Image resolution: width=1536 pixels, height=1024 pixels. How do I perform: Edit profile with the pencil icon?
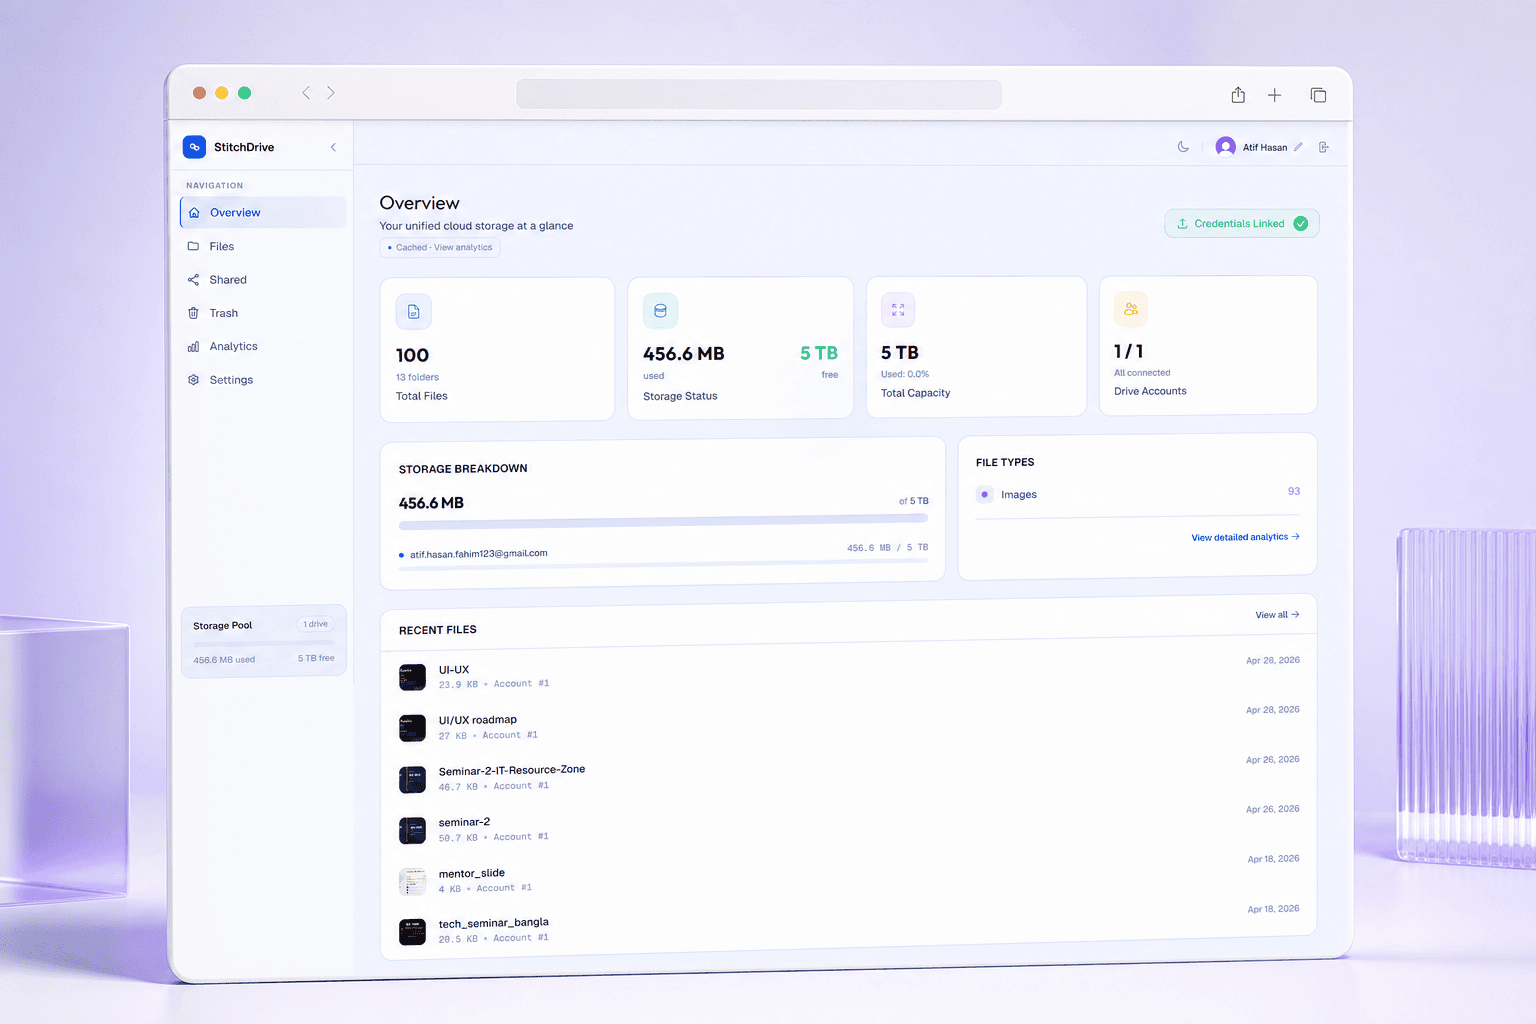tap(1298, 147)
